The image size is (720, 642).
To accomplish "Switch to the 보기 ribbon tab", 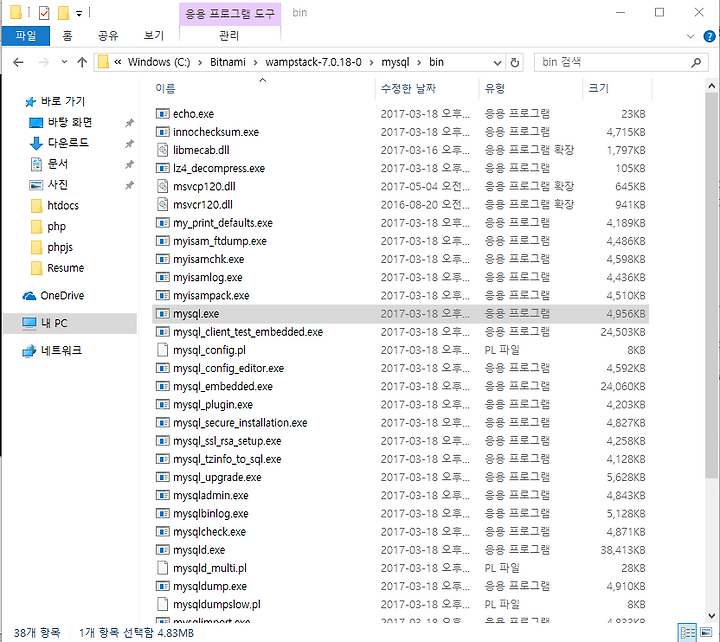I will pyautogui.click(x=153, y=35).
